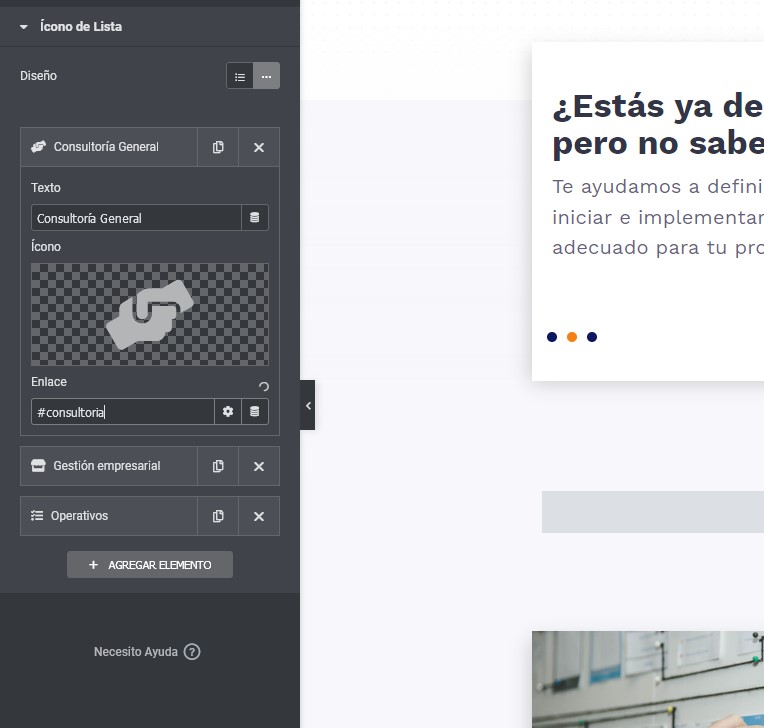Open link options gear icon

[228, 412]
